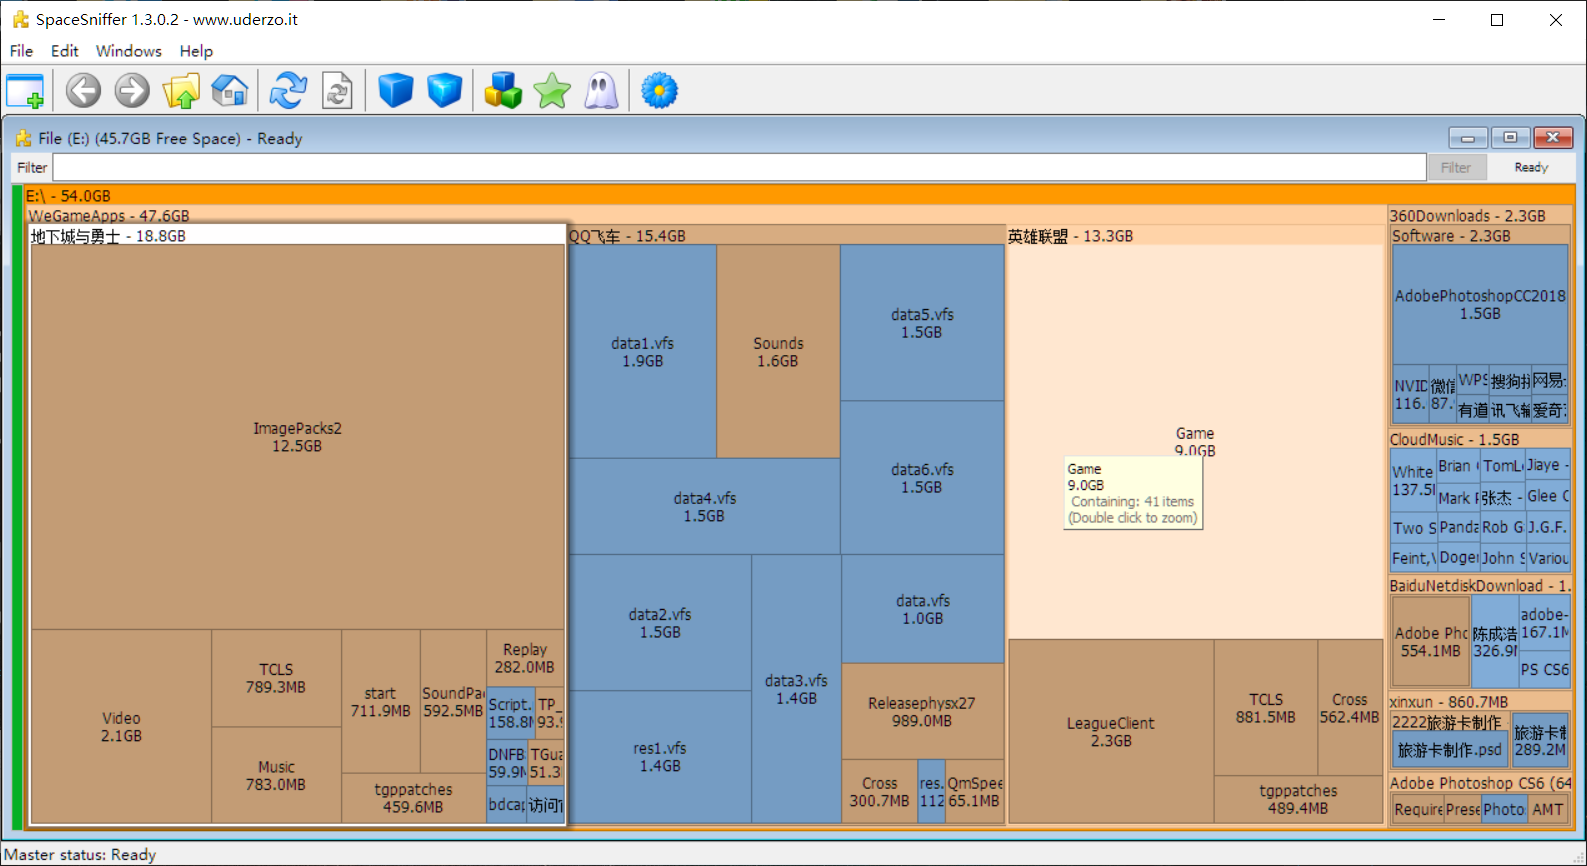Select the 旅游卡制作.psd file block
Image resolution: width=1587 pixels, height=866 pixels.
1450,750
